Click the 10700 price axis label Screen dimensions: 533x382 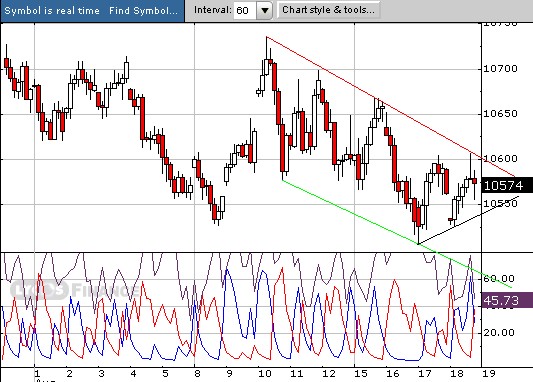tap(500, 69)
